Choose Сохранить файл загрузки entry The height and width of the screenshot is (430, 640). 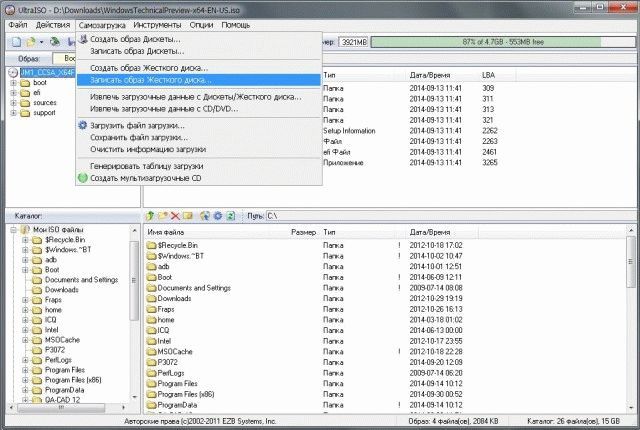pos(199,137)
